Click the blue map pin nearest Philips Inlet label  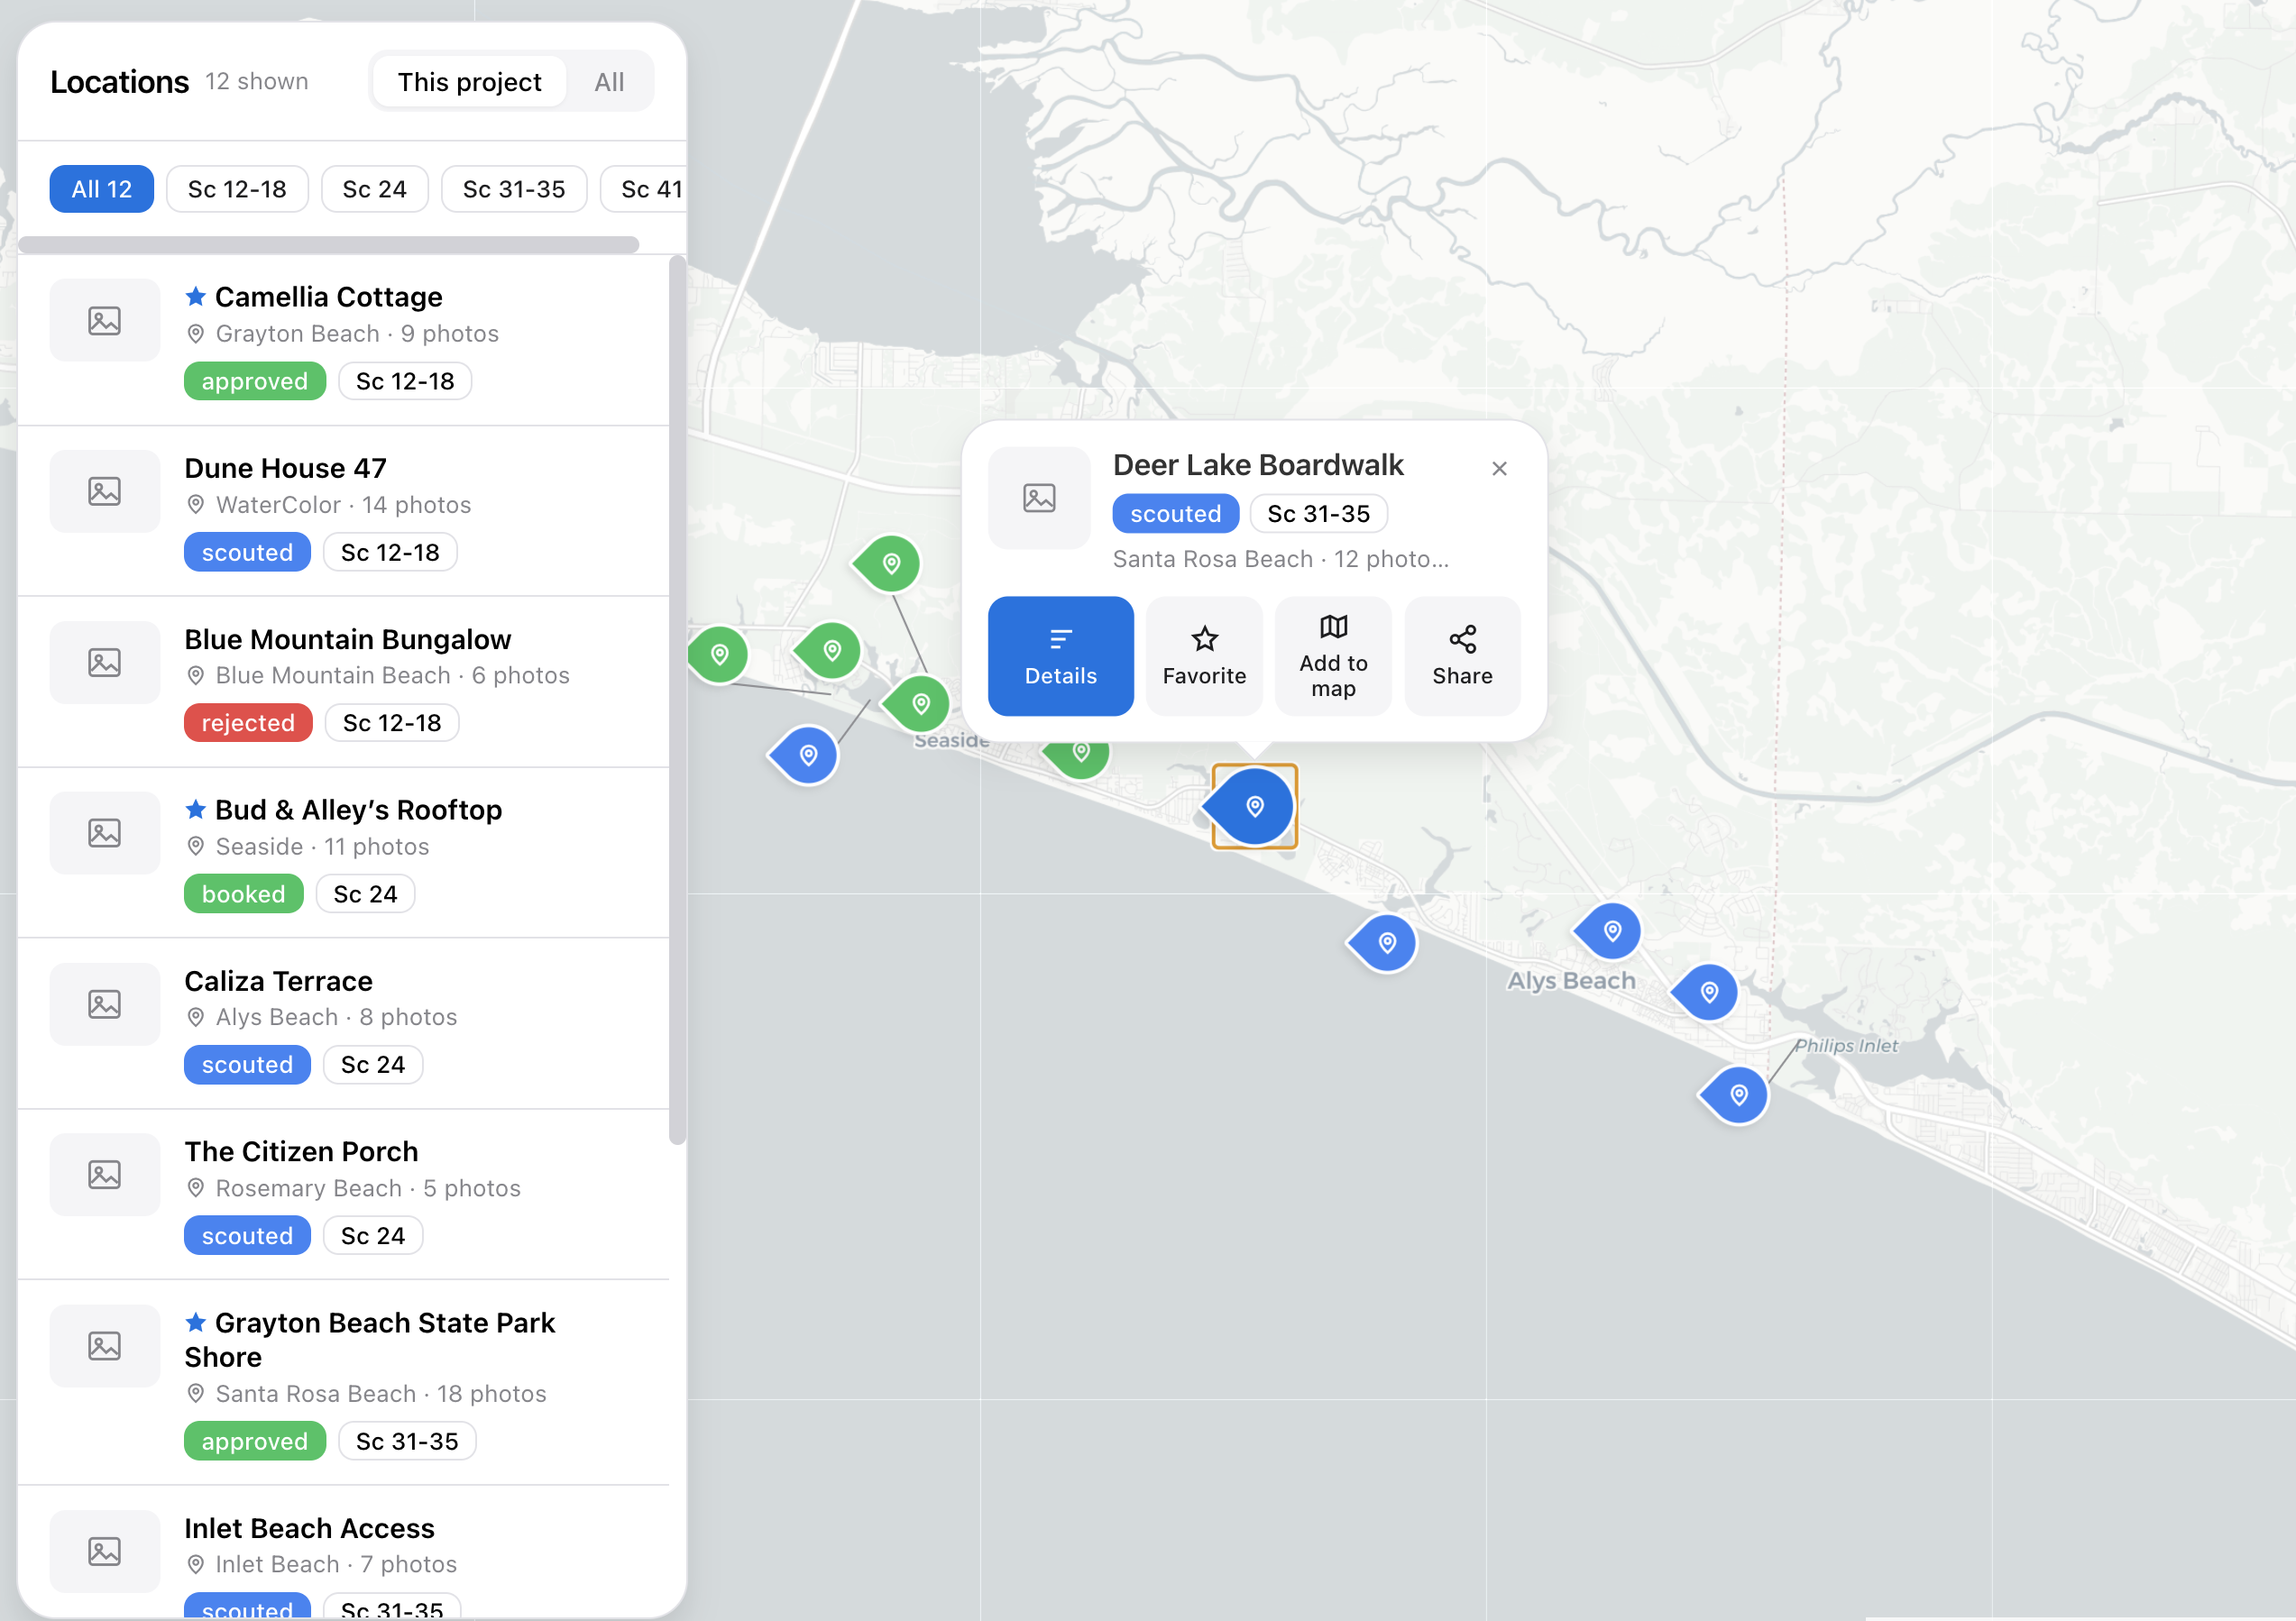1737,1094
